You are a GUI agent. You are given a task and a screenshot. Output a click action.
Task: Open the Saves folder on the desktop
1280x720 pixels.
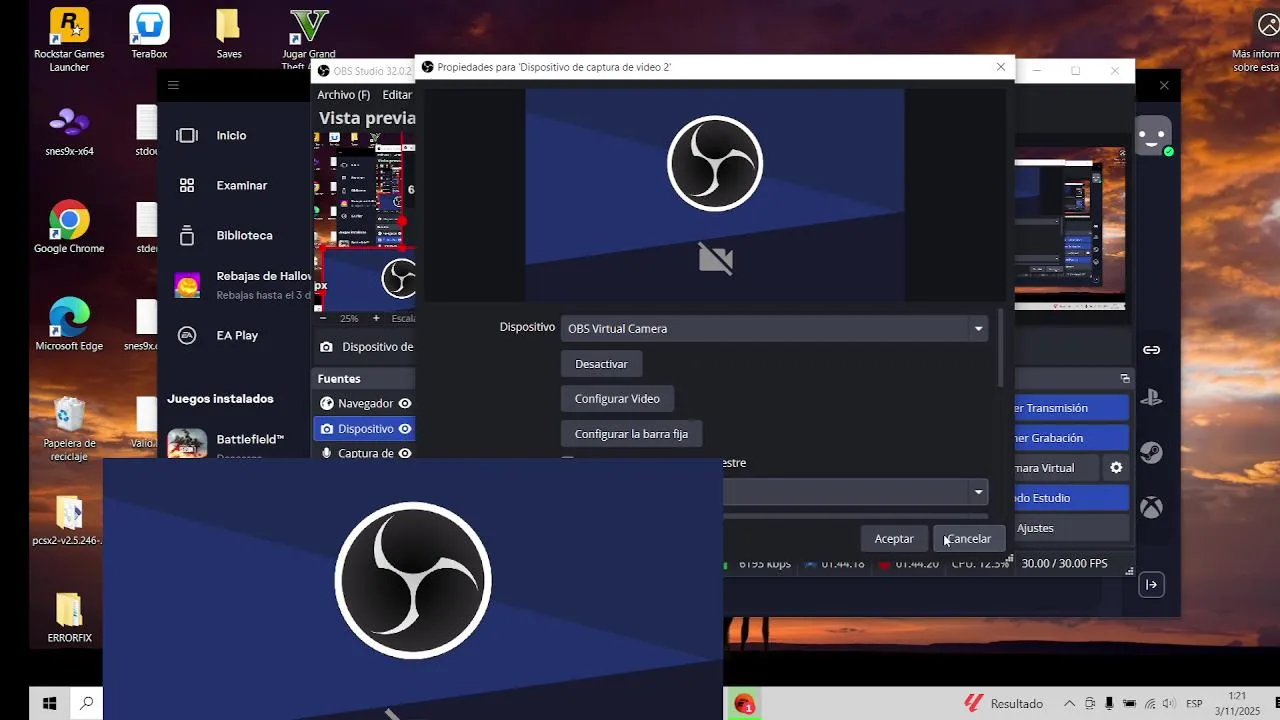[229, 33]
